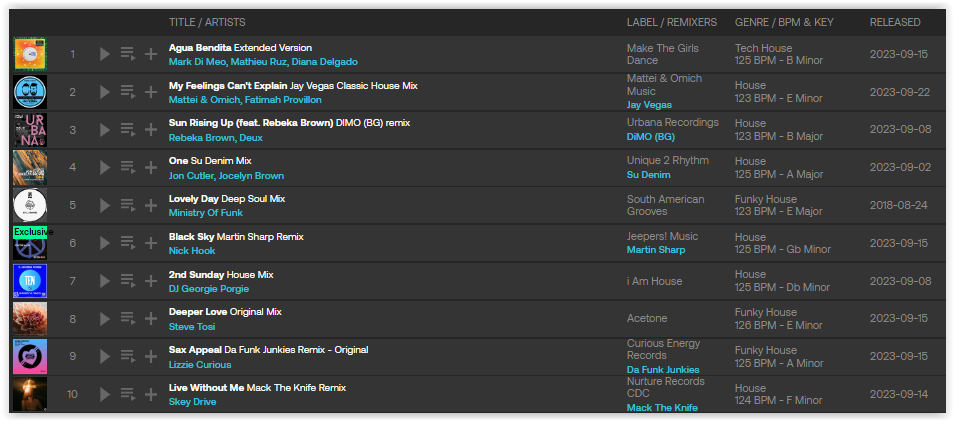The height and width of the screenshot is (421, 954).
Task: Play the track One Su Denim Mix
Action: click(105, 168)
